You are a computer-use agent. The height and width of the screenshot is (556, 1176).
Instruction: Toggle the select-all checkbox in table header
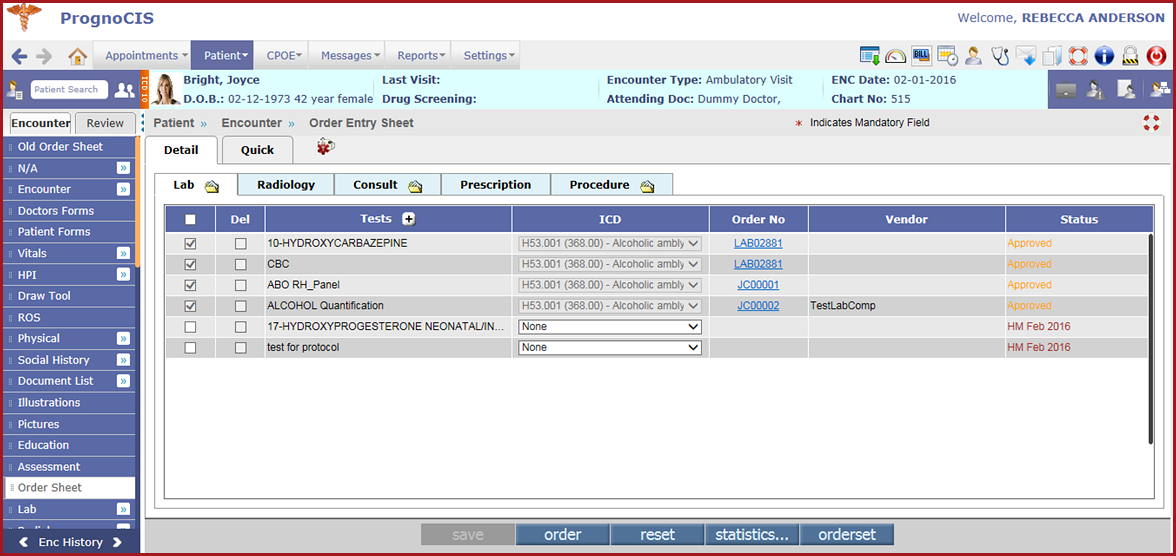tap(190, 219)
